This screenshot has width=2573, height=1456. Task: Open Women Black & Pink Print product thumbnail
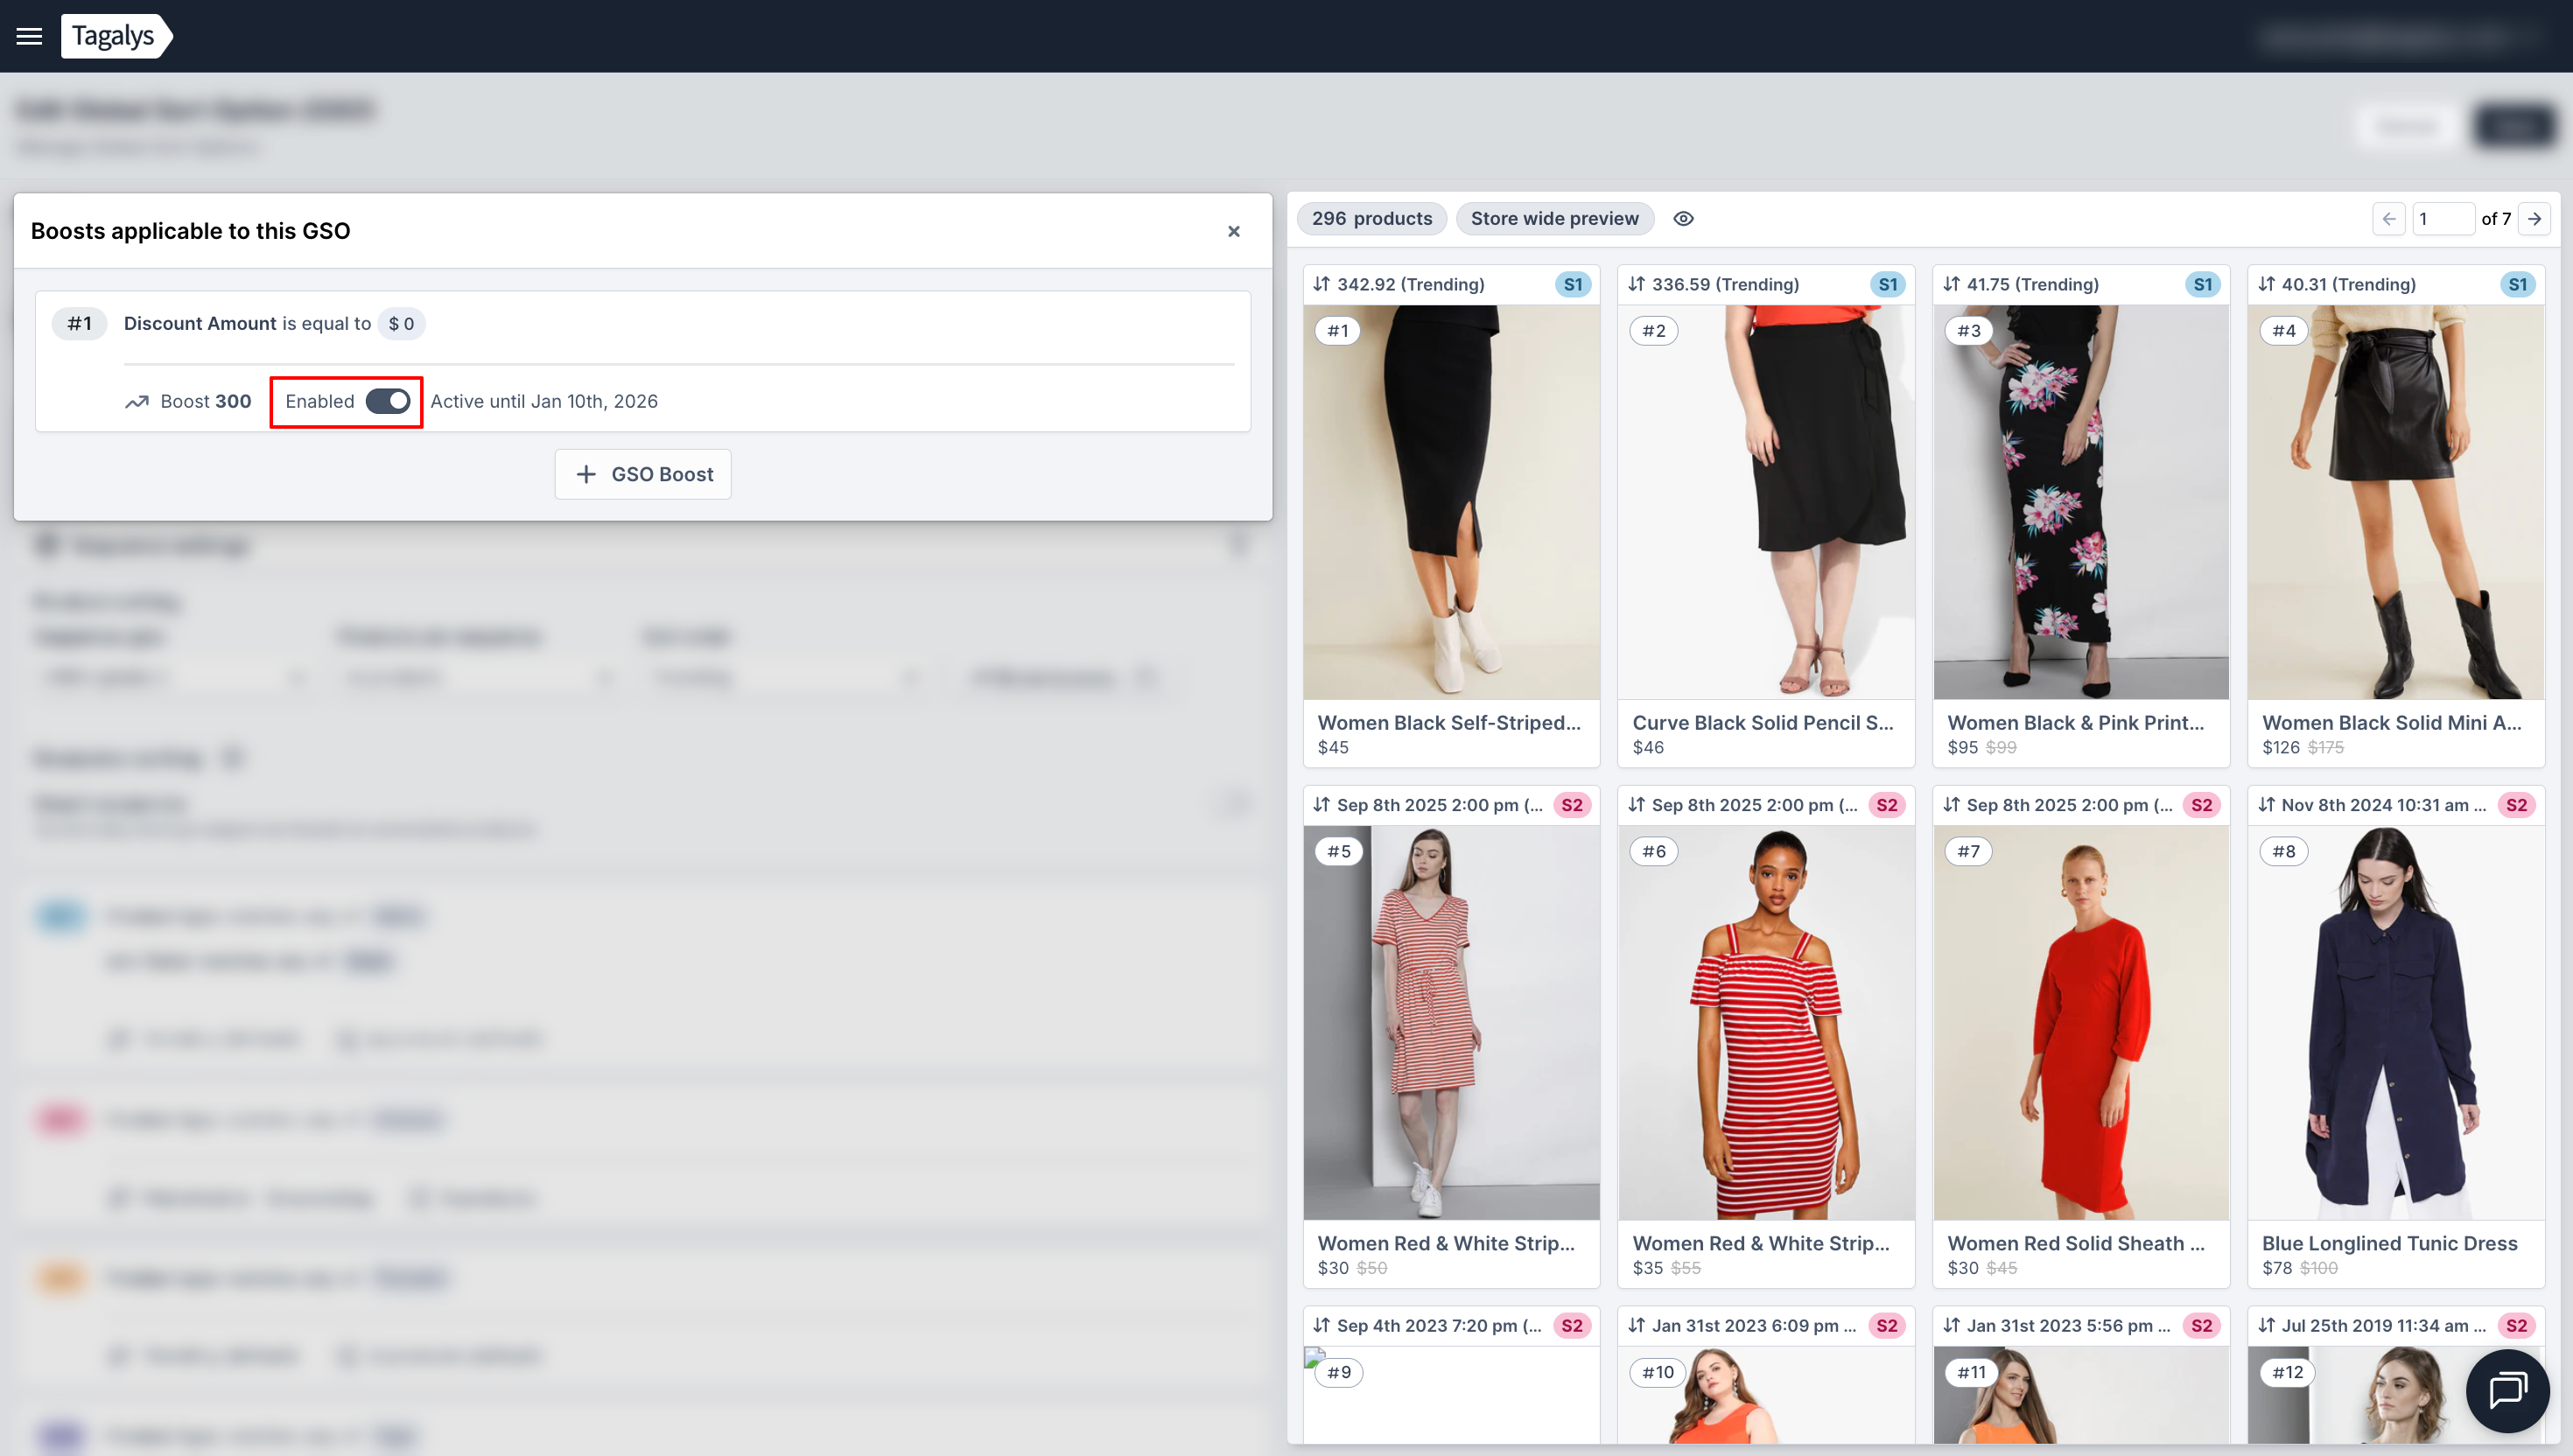click(x=2080, y=502)
